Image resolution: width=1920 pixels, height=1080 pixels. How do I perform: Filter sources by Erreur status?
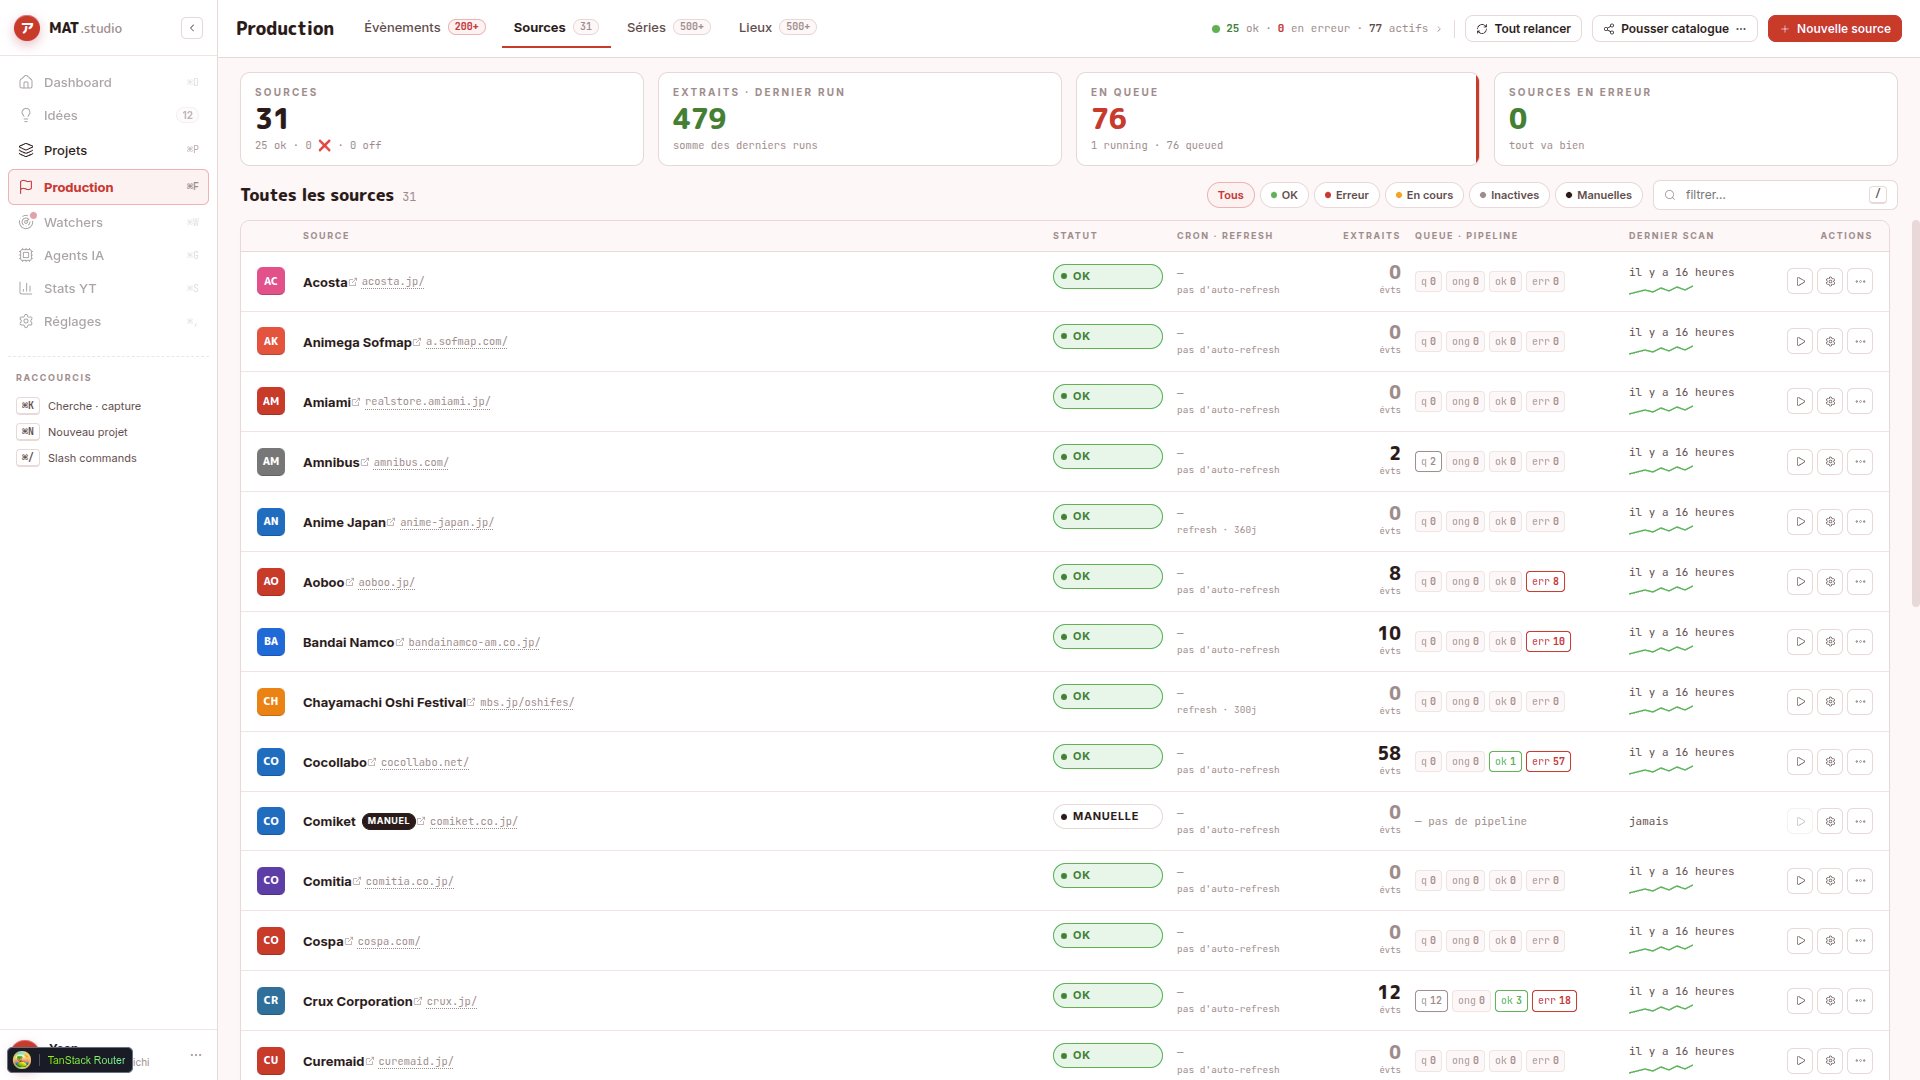point(1346,195)
